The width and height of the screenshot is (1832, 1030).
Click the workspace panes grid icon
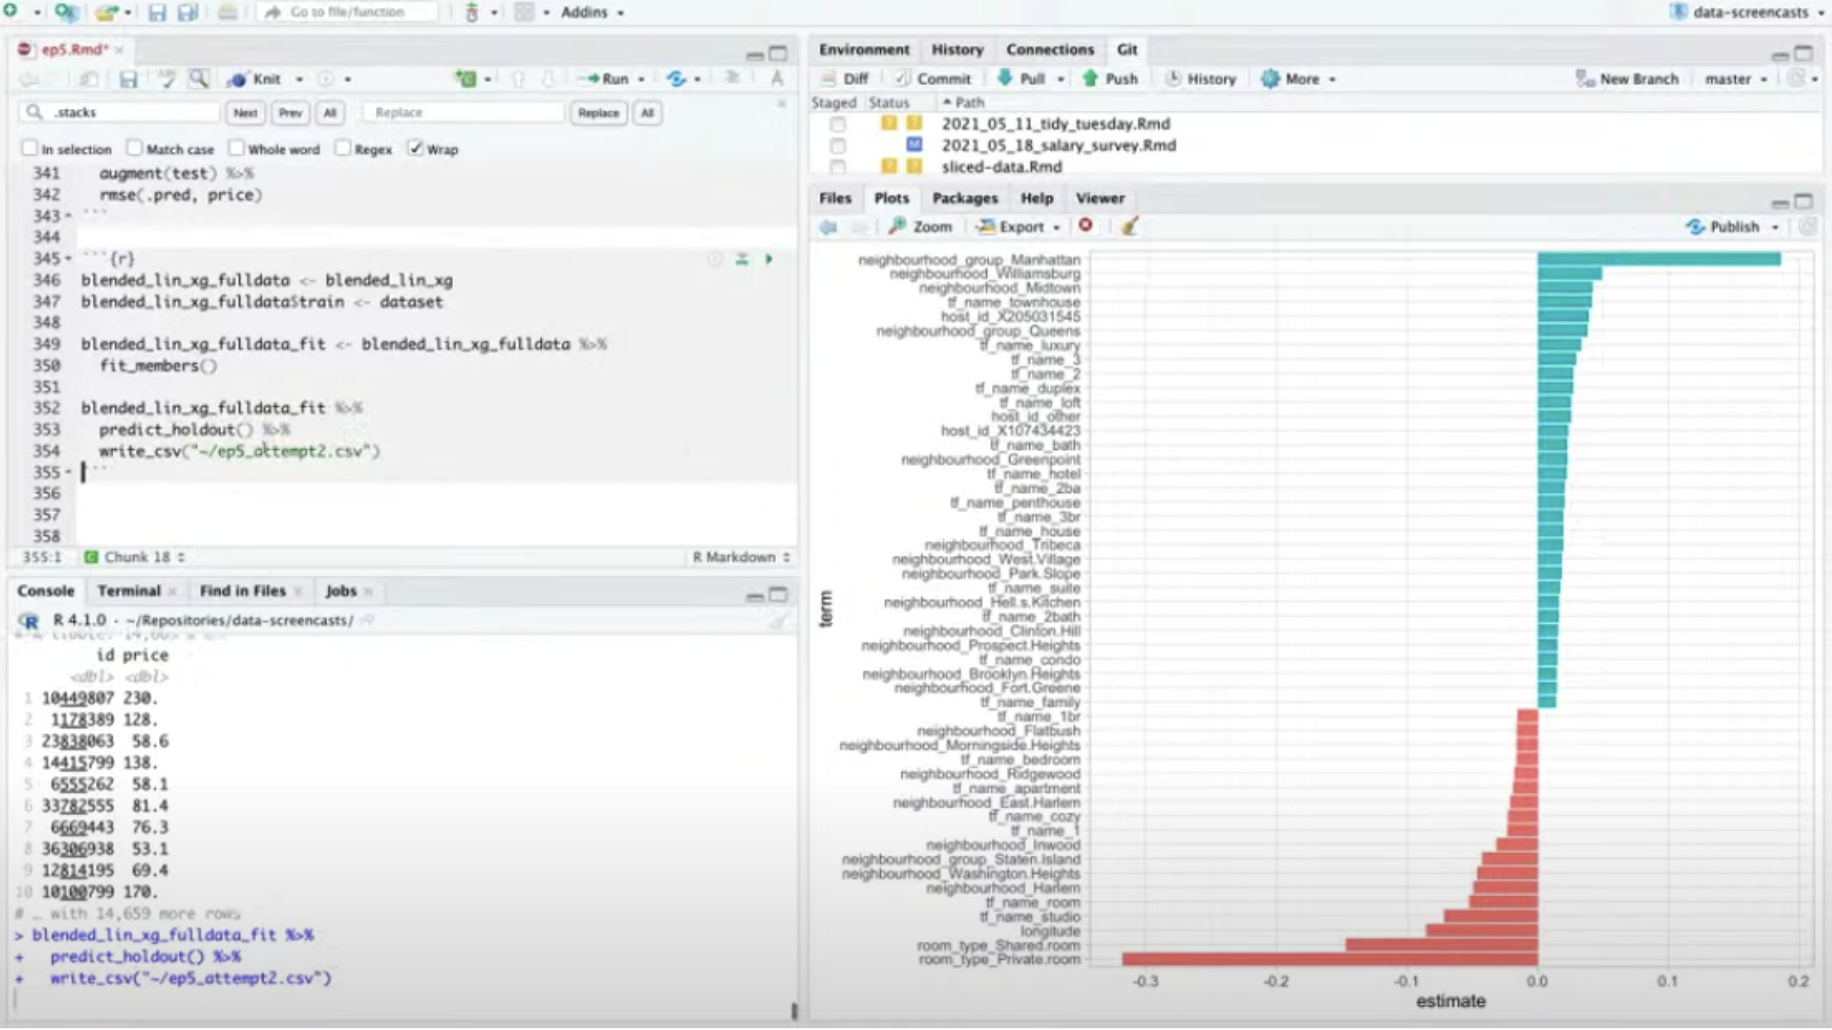tap(524, 12)
